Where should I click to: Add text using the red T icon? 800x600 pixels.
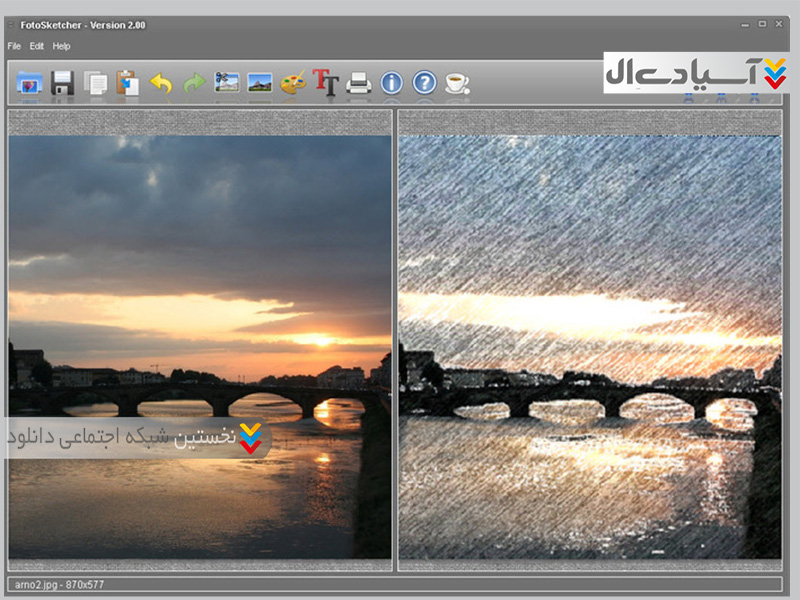(325, 83)
